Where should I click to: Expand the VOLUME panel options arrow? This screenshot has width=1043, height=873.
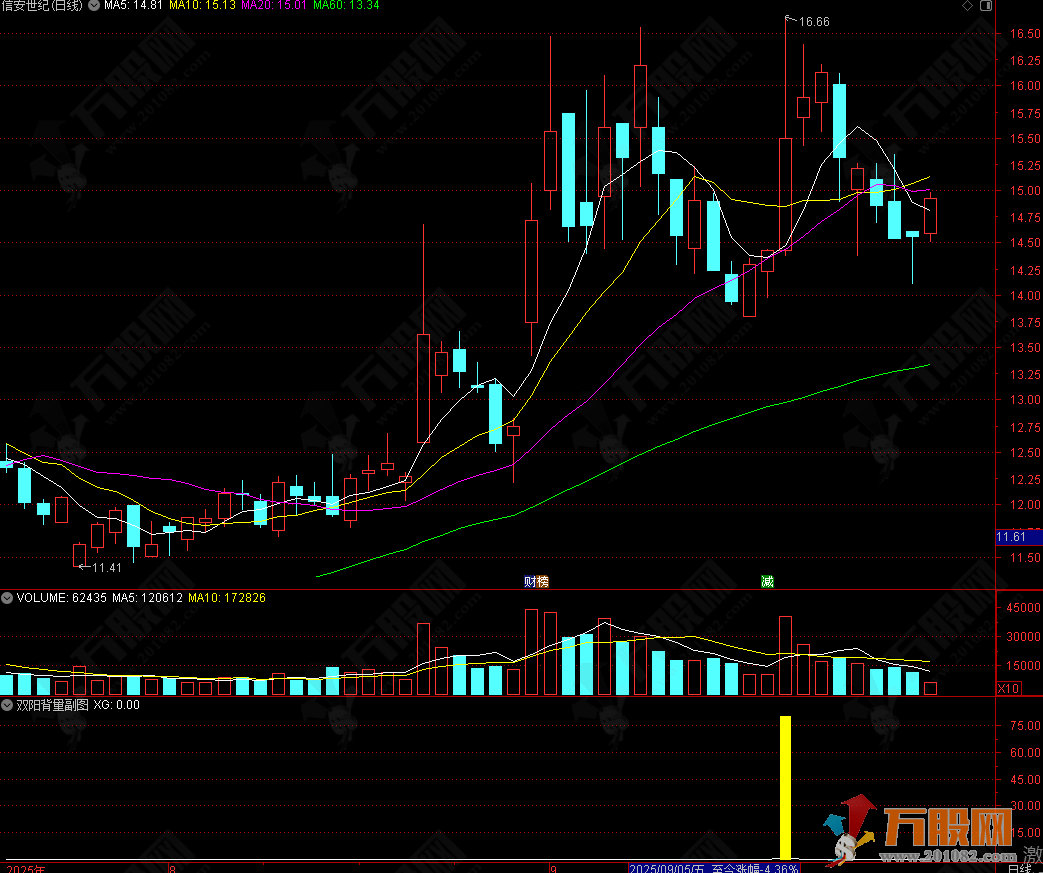tap(8, 599)
